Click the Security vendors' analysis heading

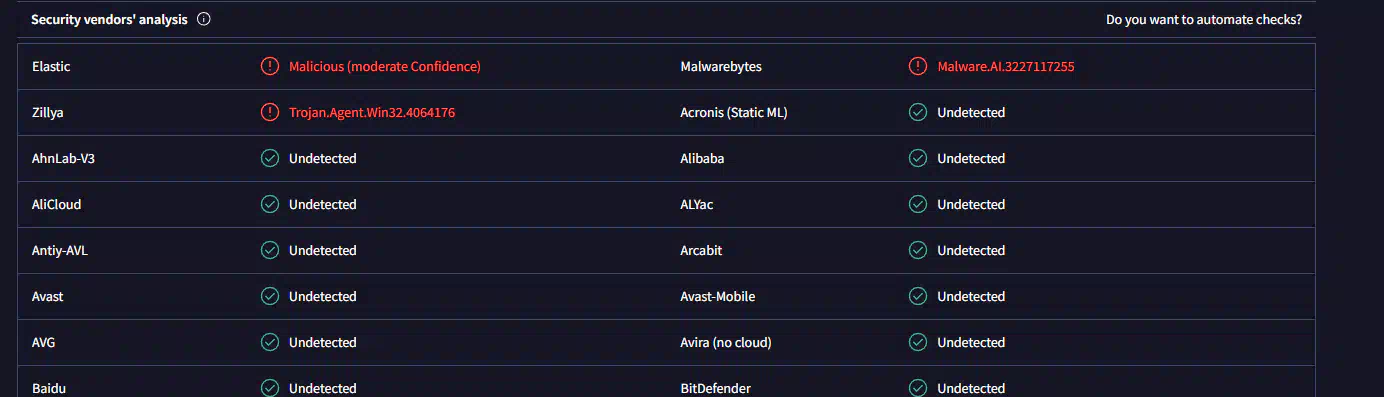coord(109,19)
